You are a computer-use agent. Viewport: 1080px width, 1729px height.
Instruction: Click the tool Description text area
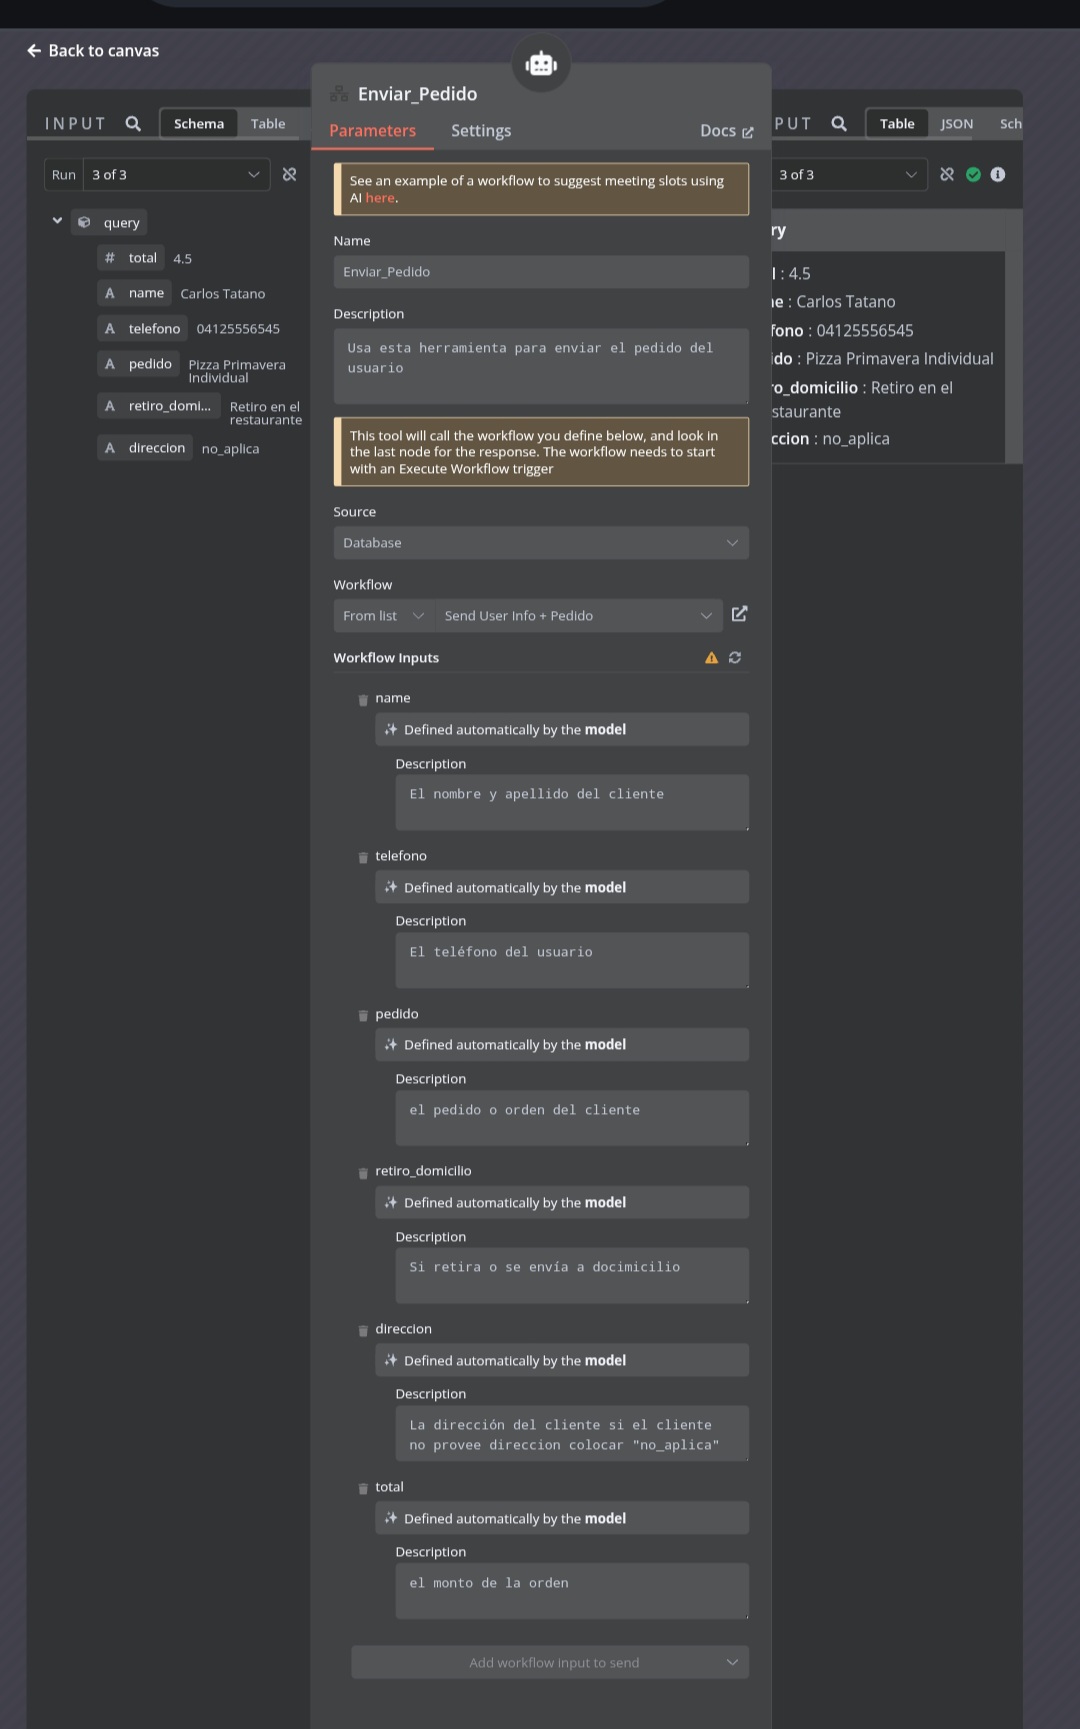(x=541, y=366)
